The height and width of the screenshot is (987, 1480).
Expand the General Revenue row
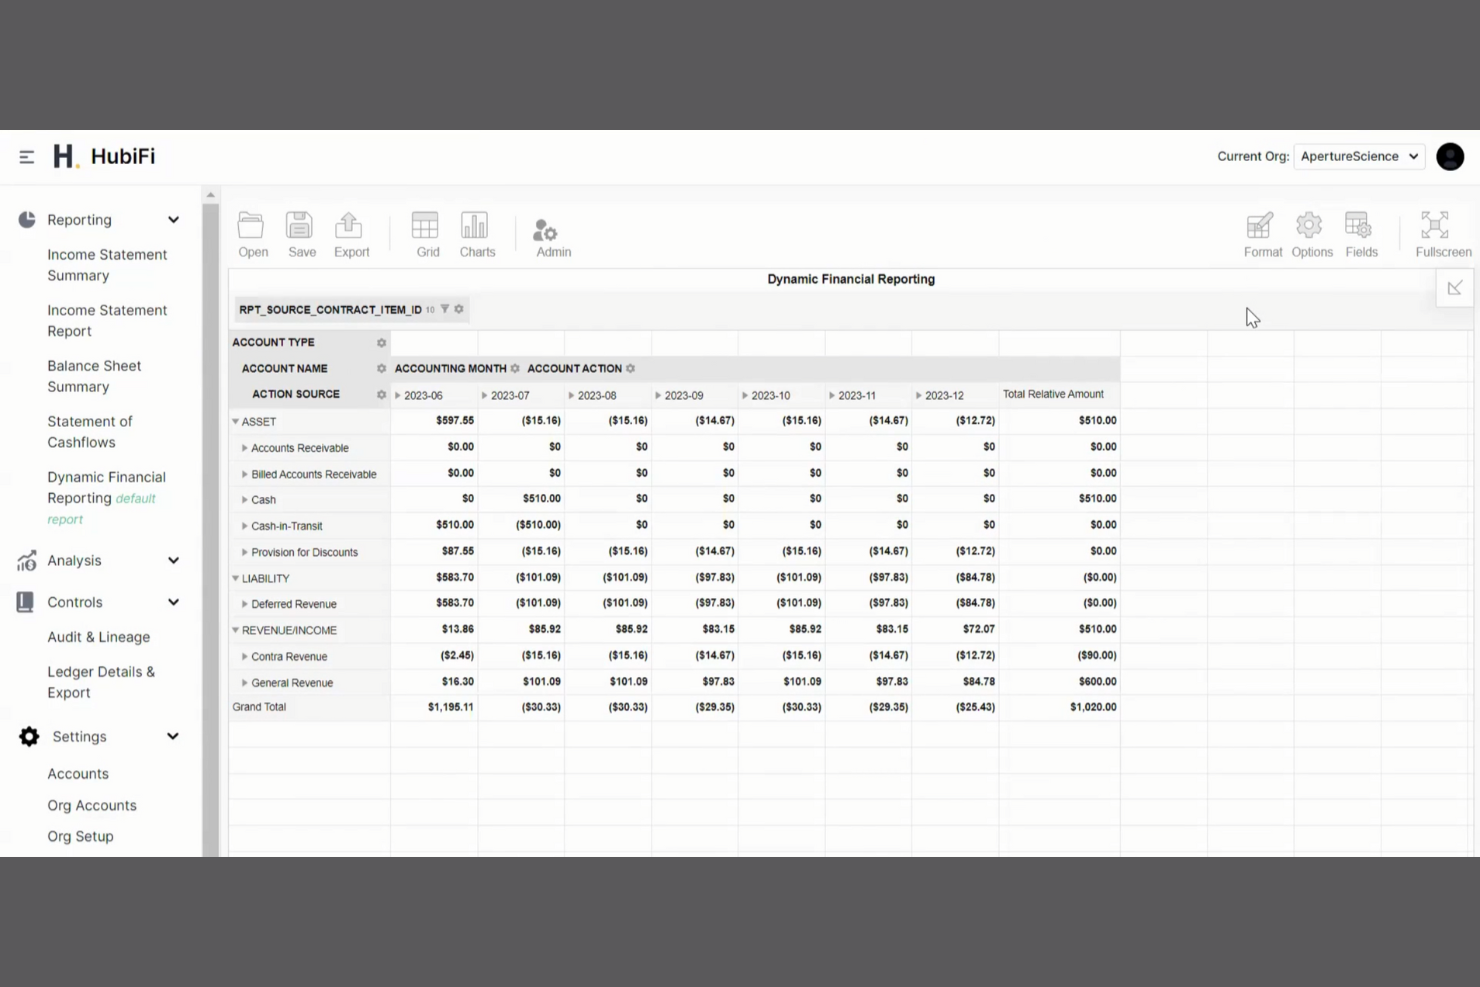[x=245, y=683]
